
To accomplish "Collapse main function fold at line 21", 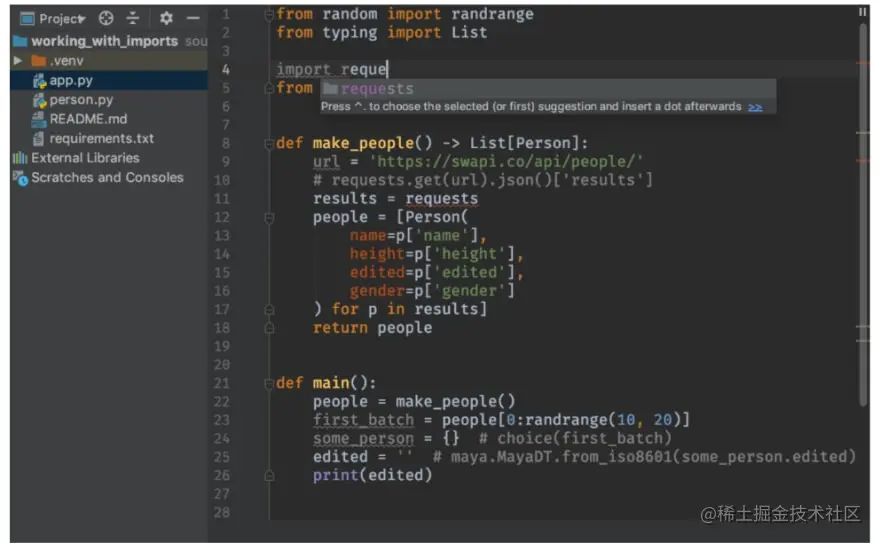I will tap(269, 384).
